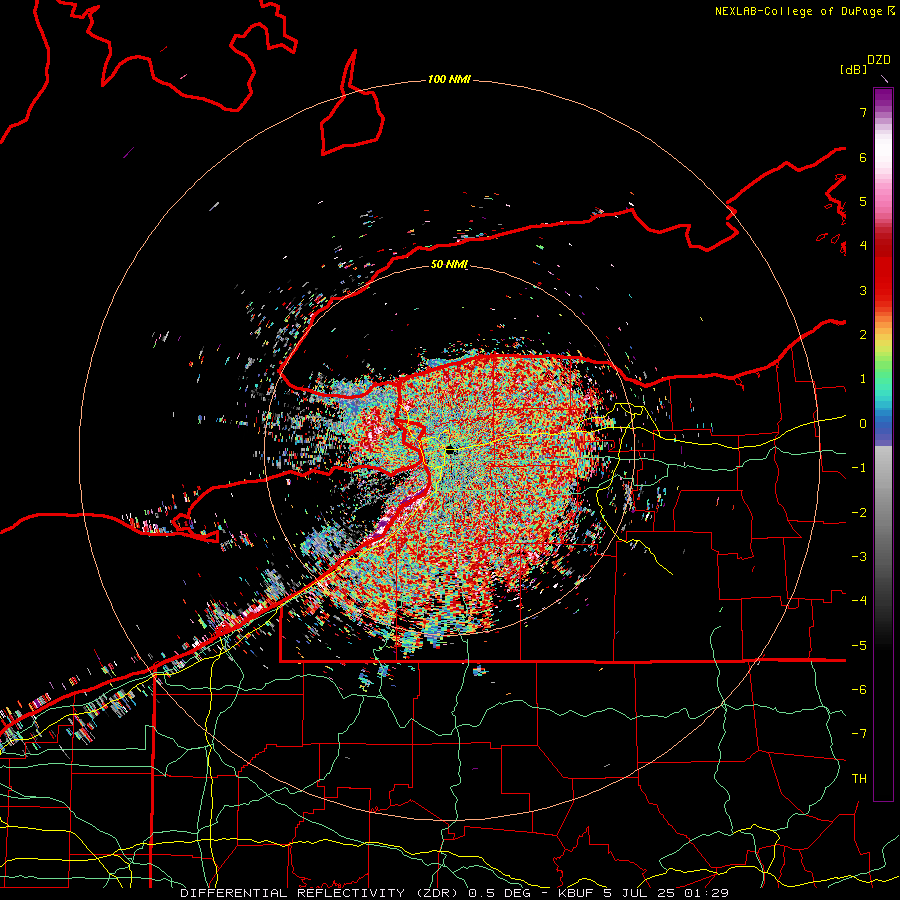
Task: Click the 5 value on the color scale
Action: (x=863, y=201)
